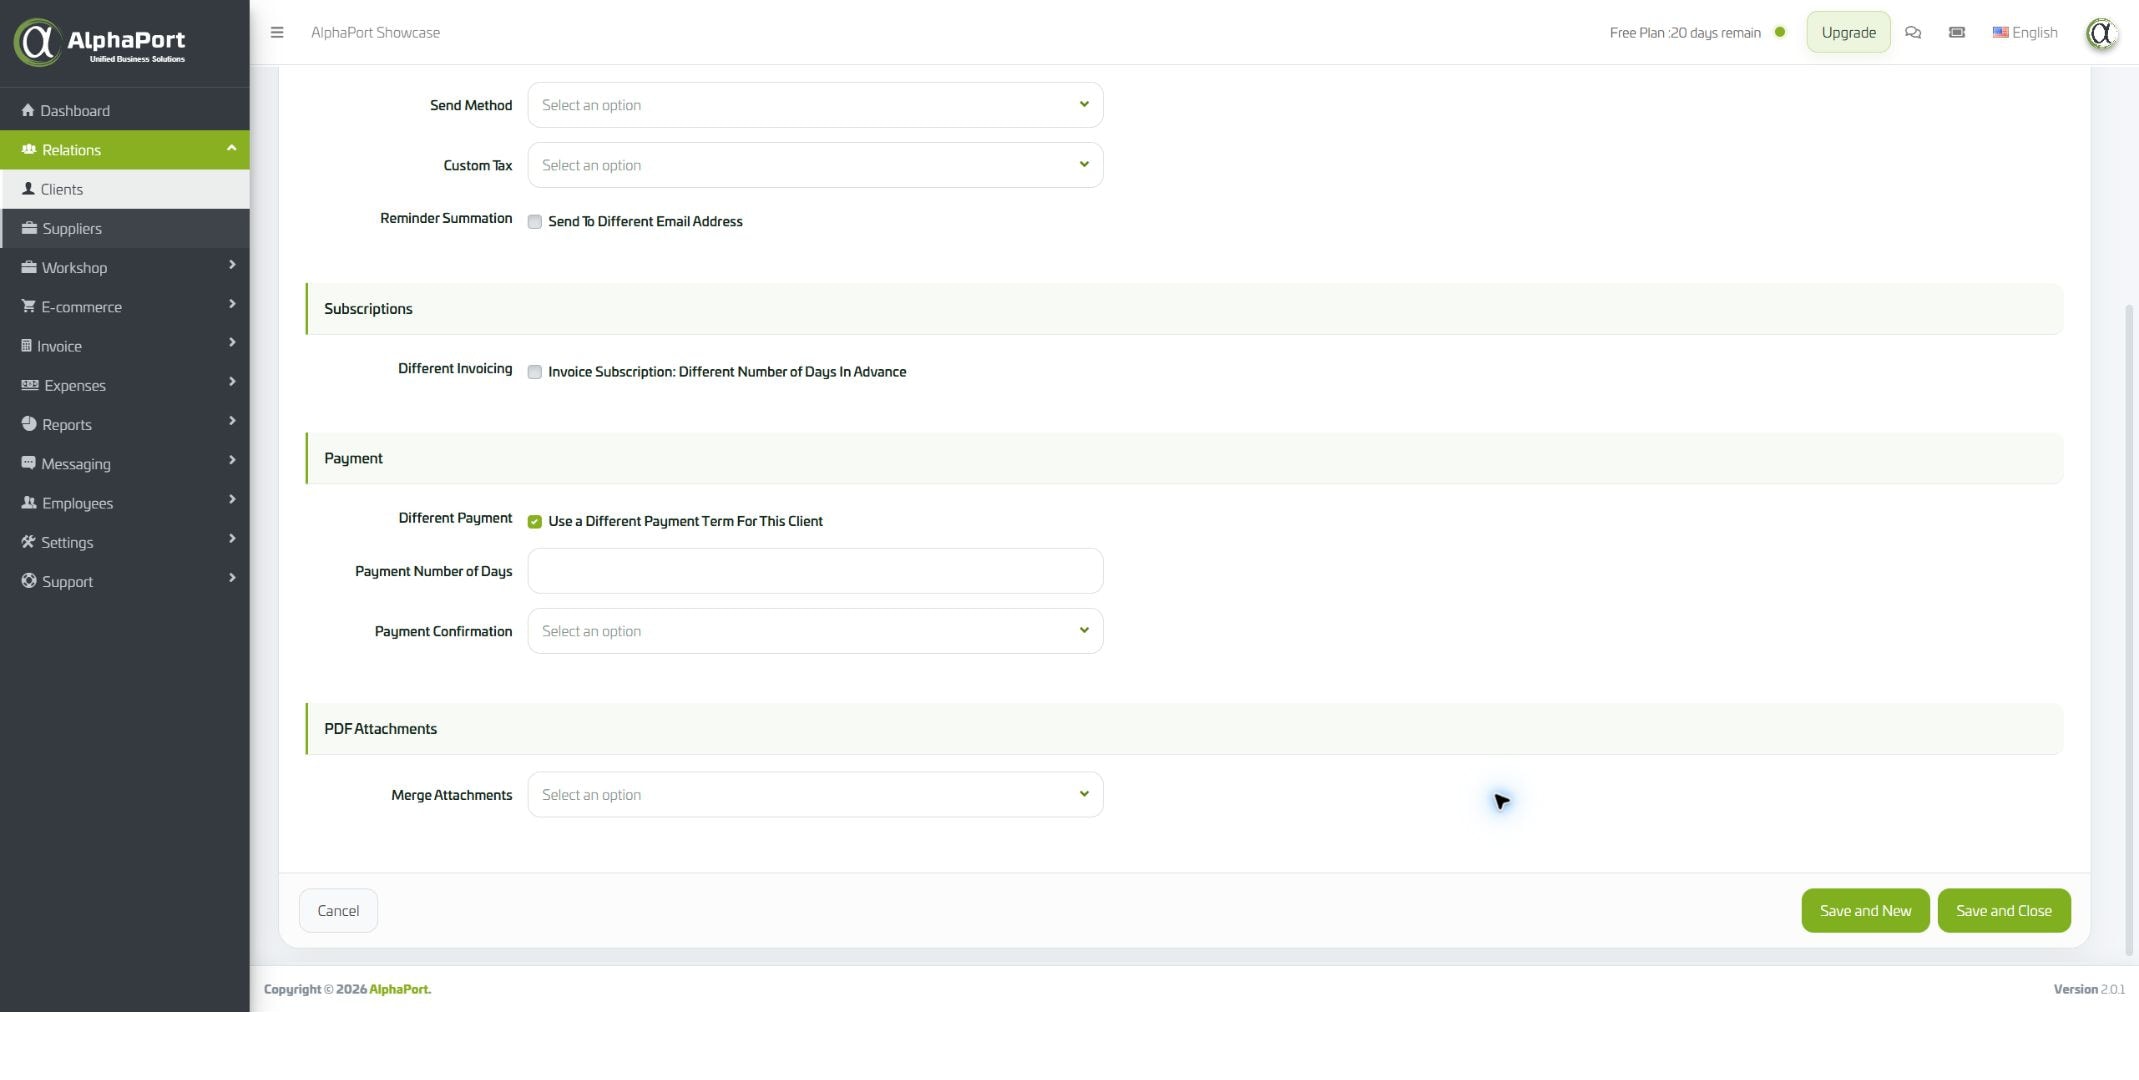Open the Custom Tax dropdown
This screenshot has height=1080, width=2139.
pyautogui.click(x=815, y=165)
